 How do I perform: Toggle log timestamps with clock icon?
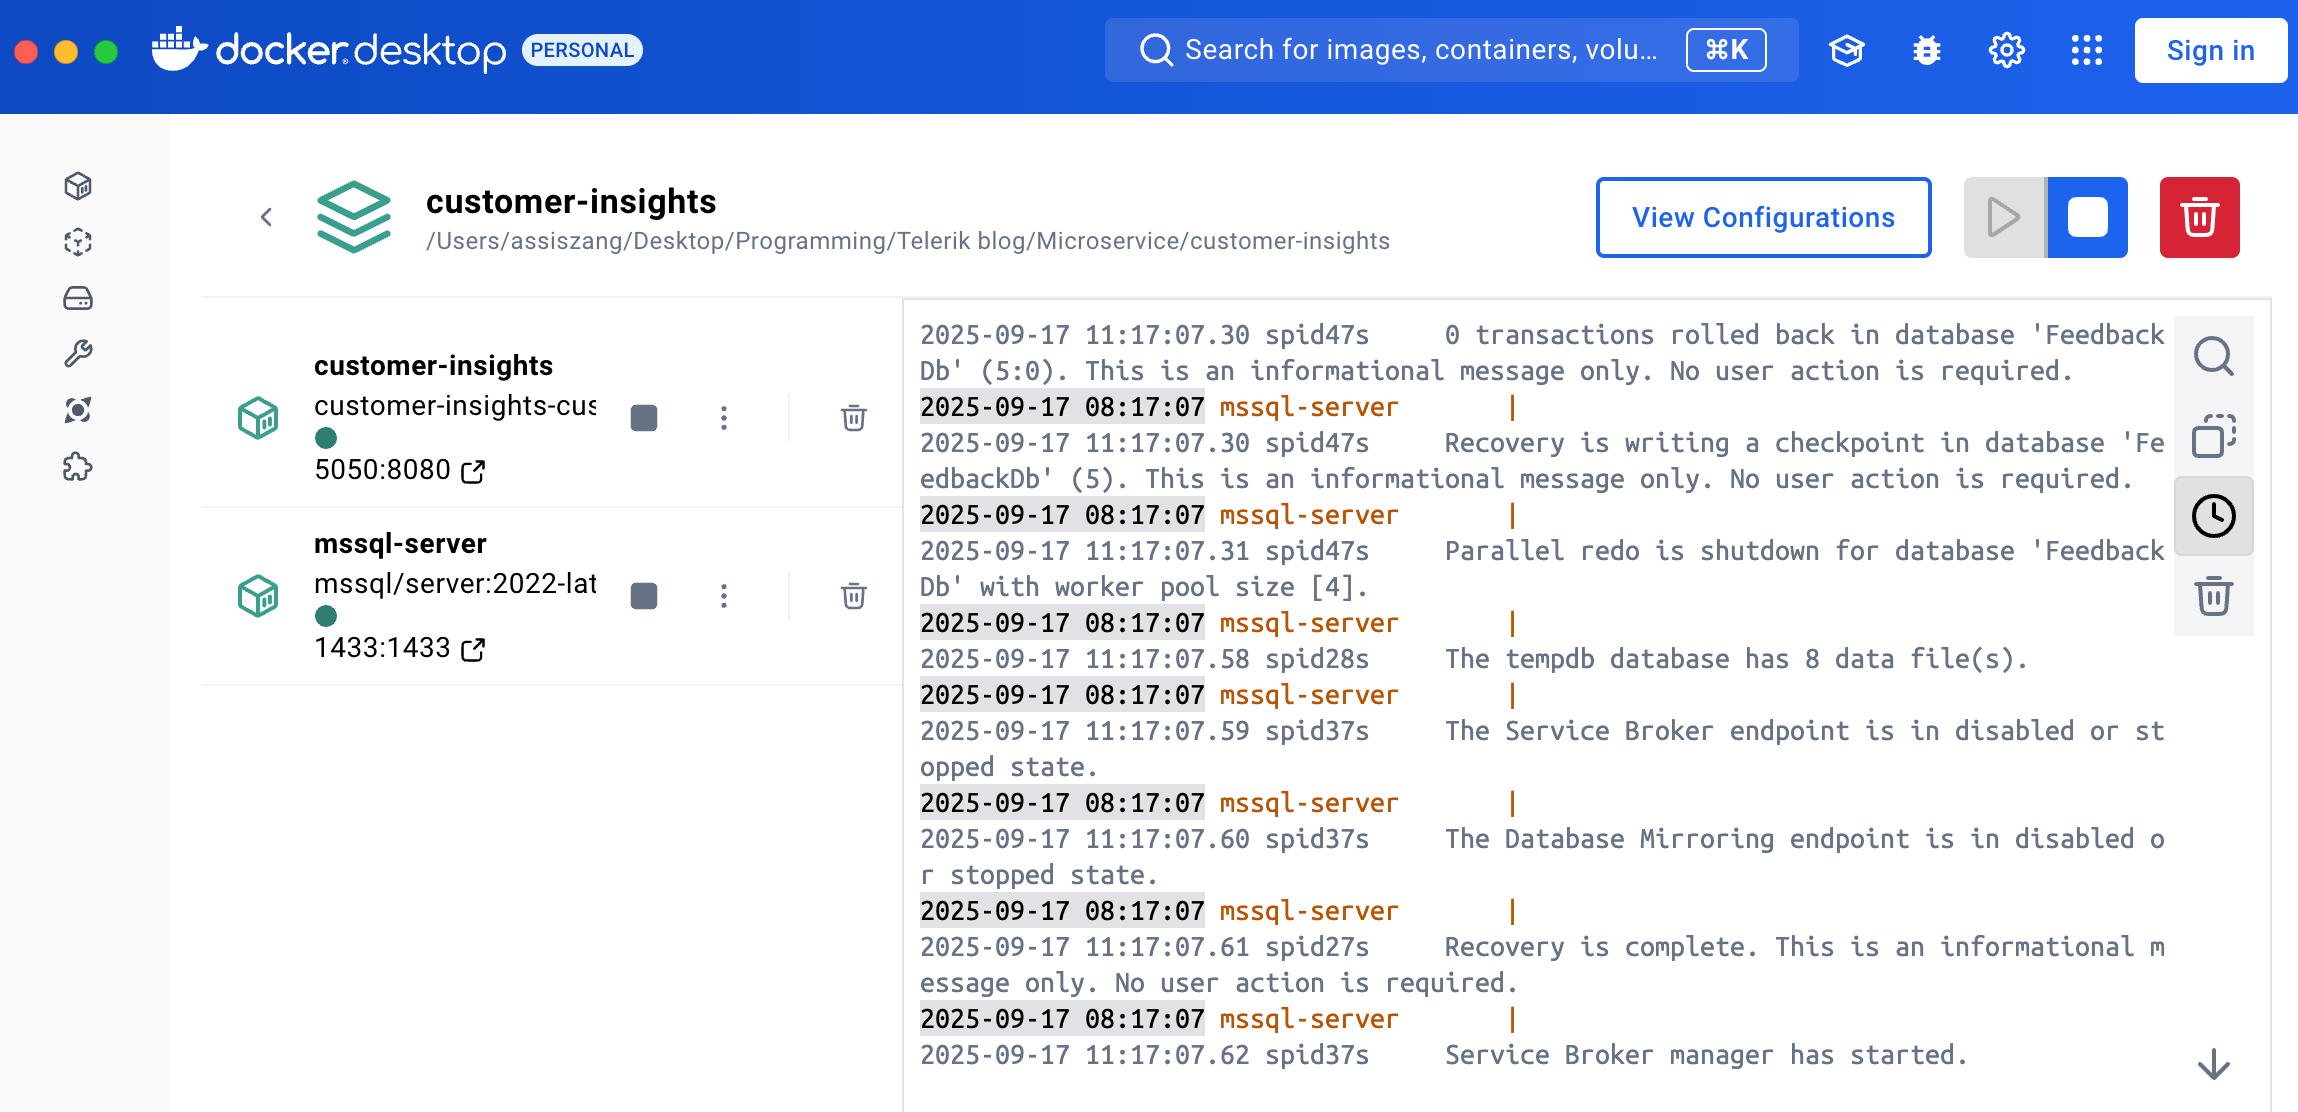2213,516
